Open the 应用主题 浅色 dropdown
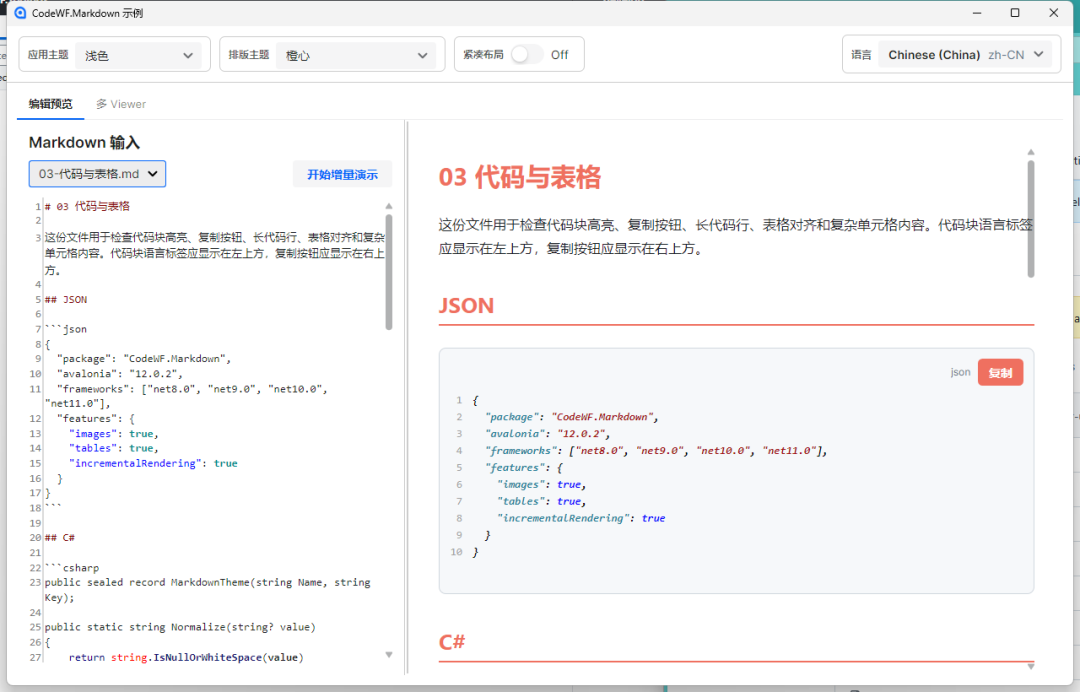1080x692 pixels. click(x=138, y=55)
